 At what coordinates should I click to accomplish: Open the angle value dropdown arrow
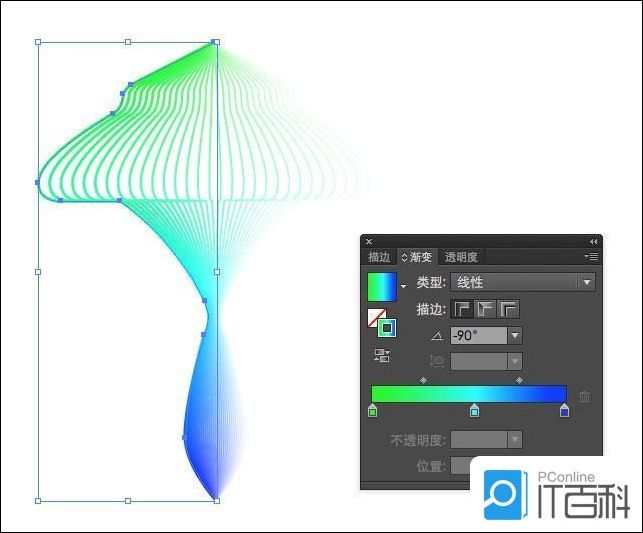point(515,336)
